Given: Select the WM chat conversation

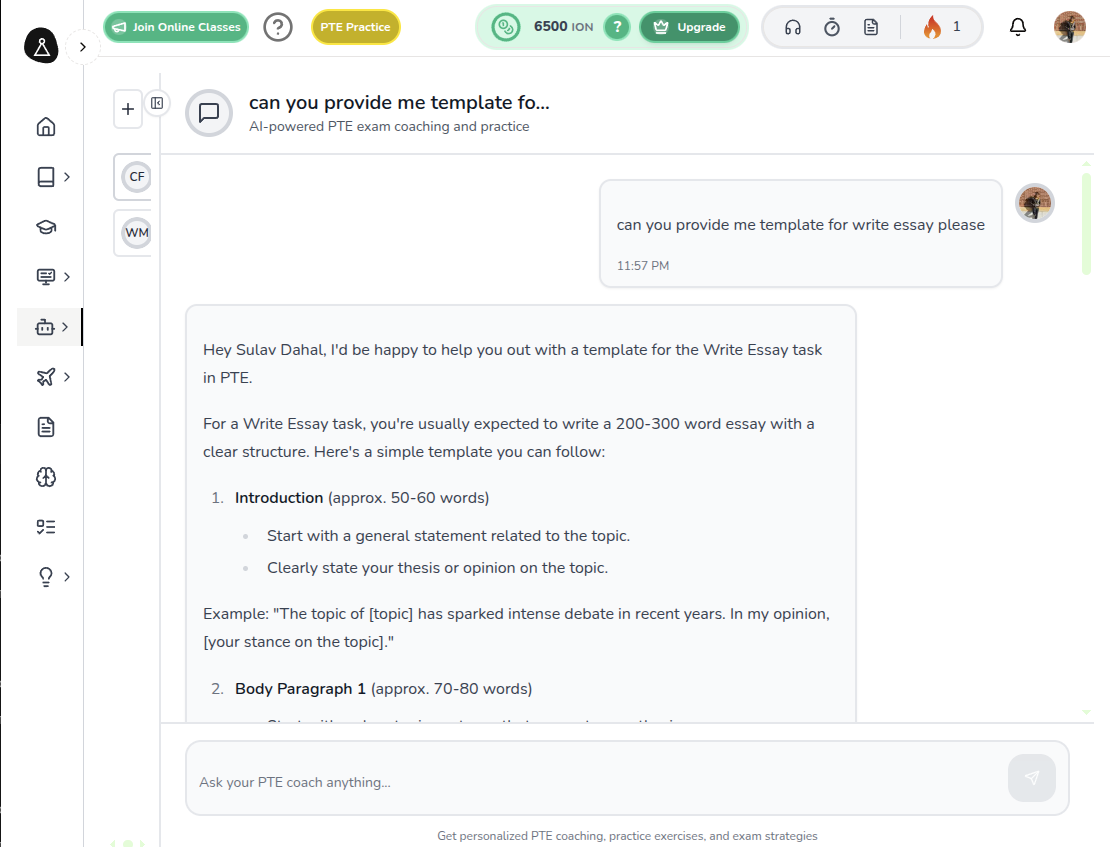Looking at the screenshot, I should pos(137,233).
